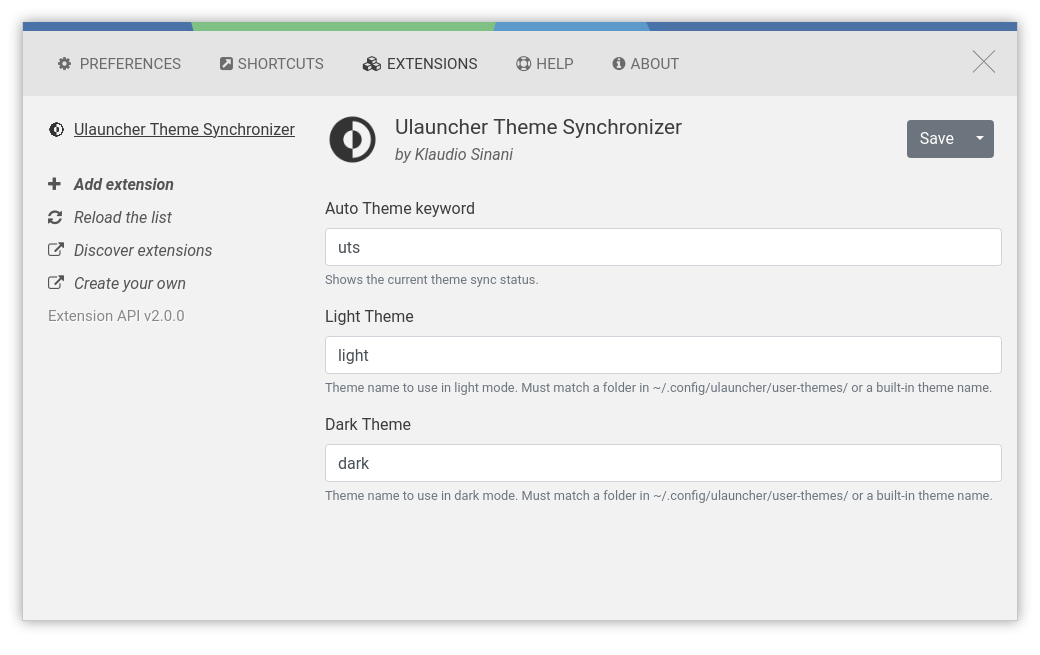Click the Extensions cubes icon
This screenshot has width=1040, height=655.
click(x=371, y=64)
